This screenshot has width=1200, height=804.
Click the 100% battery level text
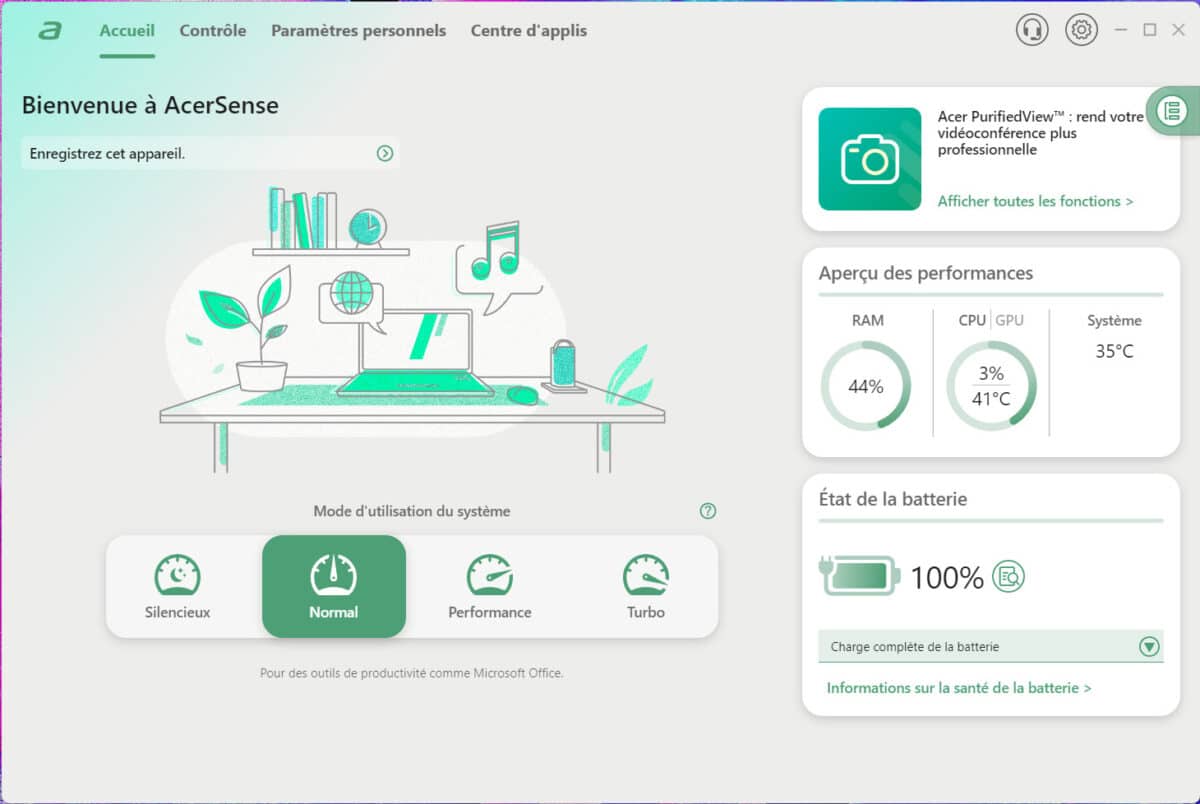point(947,577)
